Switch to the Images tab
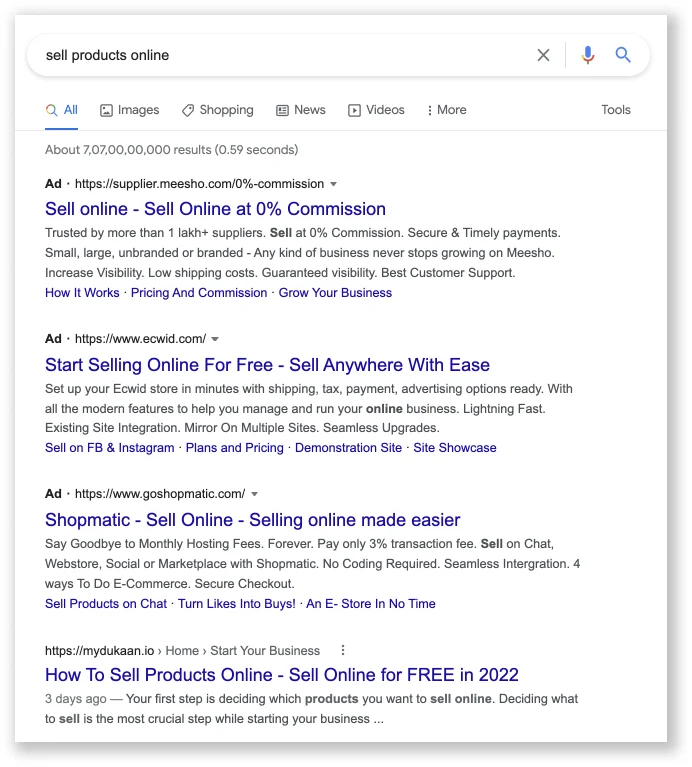Screen dimensions: 692x767 coord(130,110)
